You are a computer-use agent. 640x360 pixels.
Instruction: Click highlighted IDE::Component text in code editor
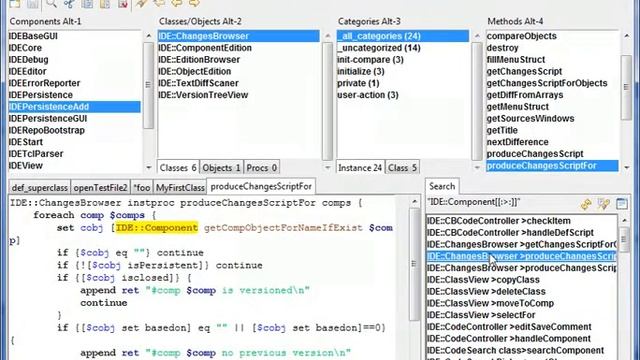[157, 228]
